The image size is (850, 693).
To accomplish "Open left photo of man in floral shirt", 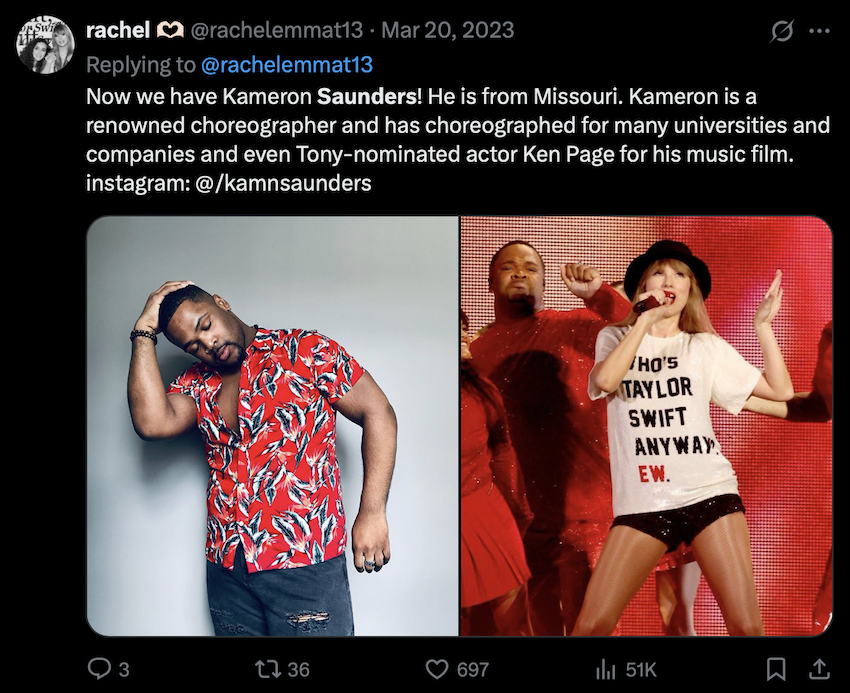I will coord(272,426).
